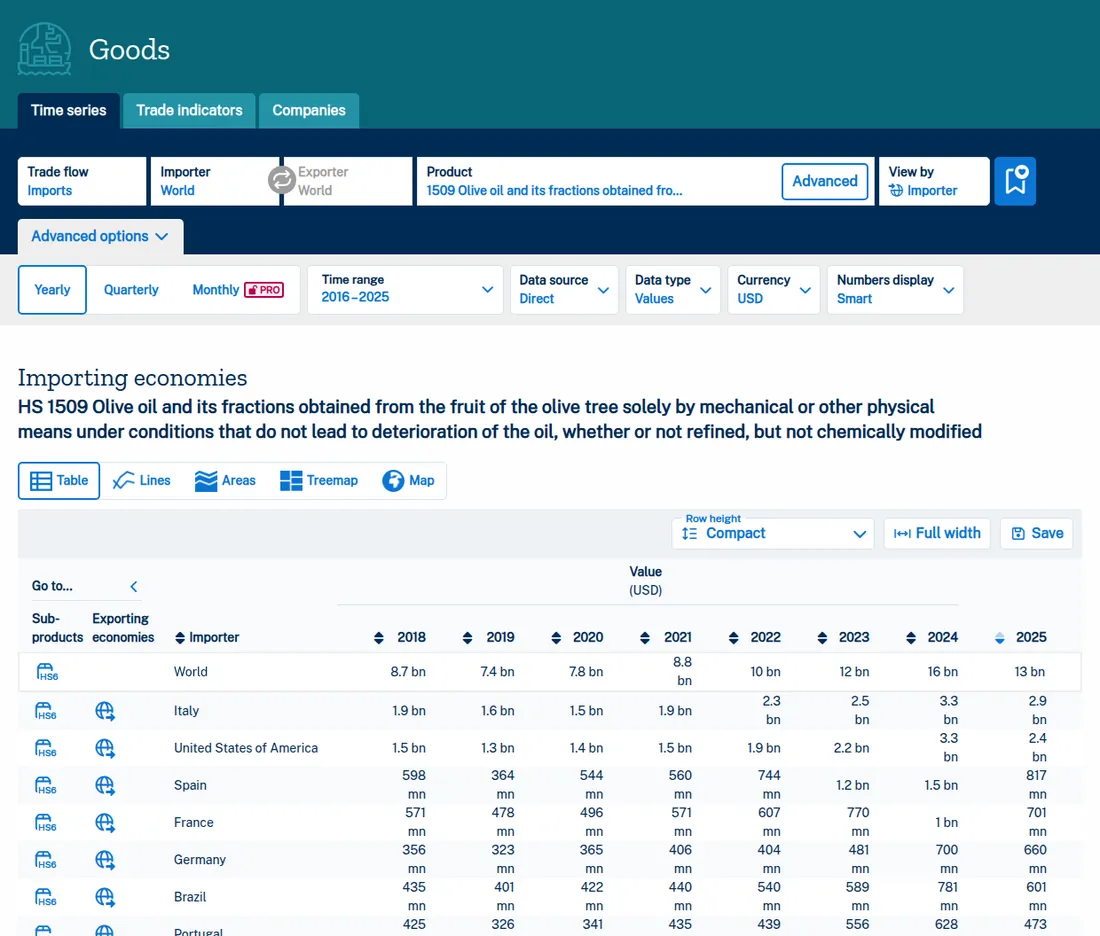Switch to Treemap view
This screenshot has height=936, width=1100.
tap(319, 481)
